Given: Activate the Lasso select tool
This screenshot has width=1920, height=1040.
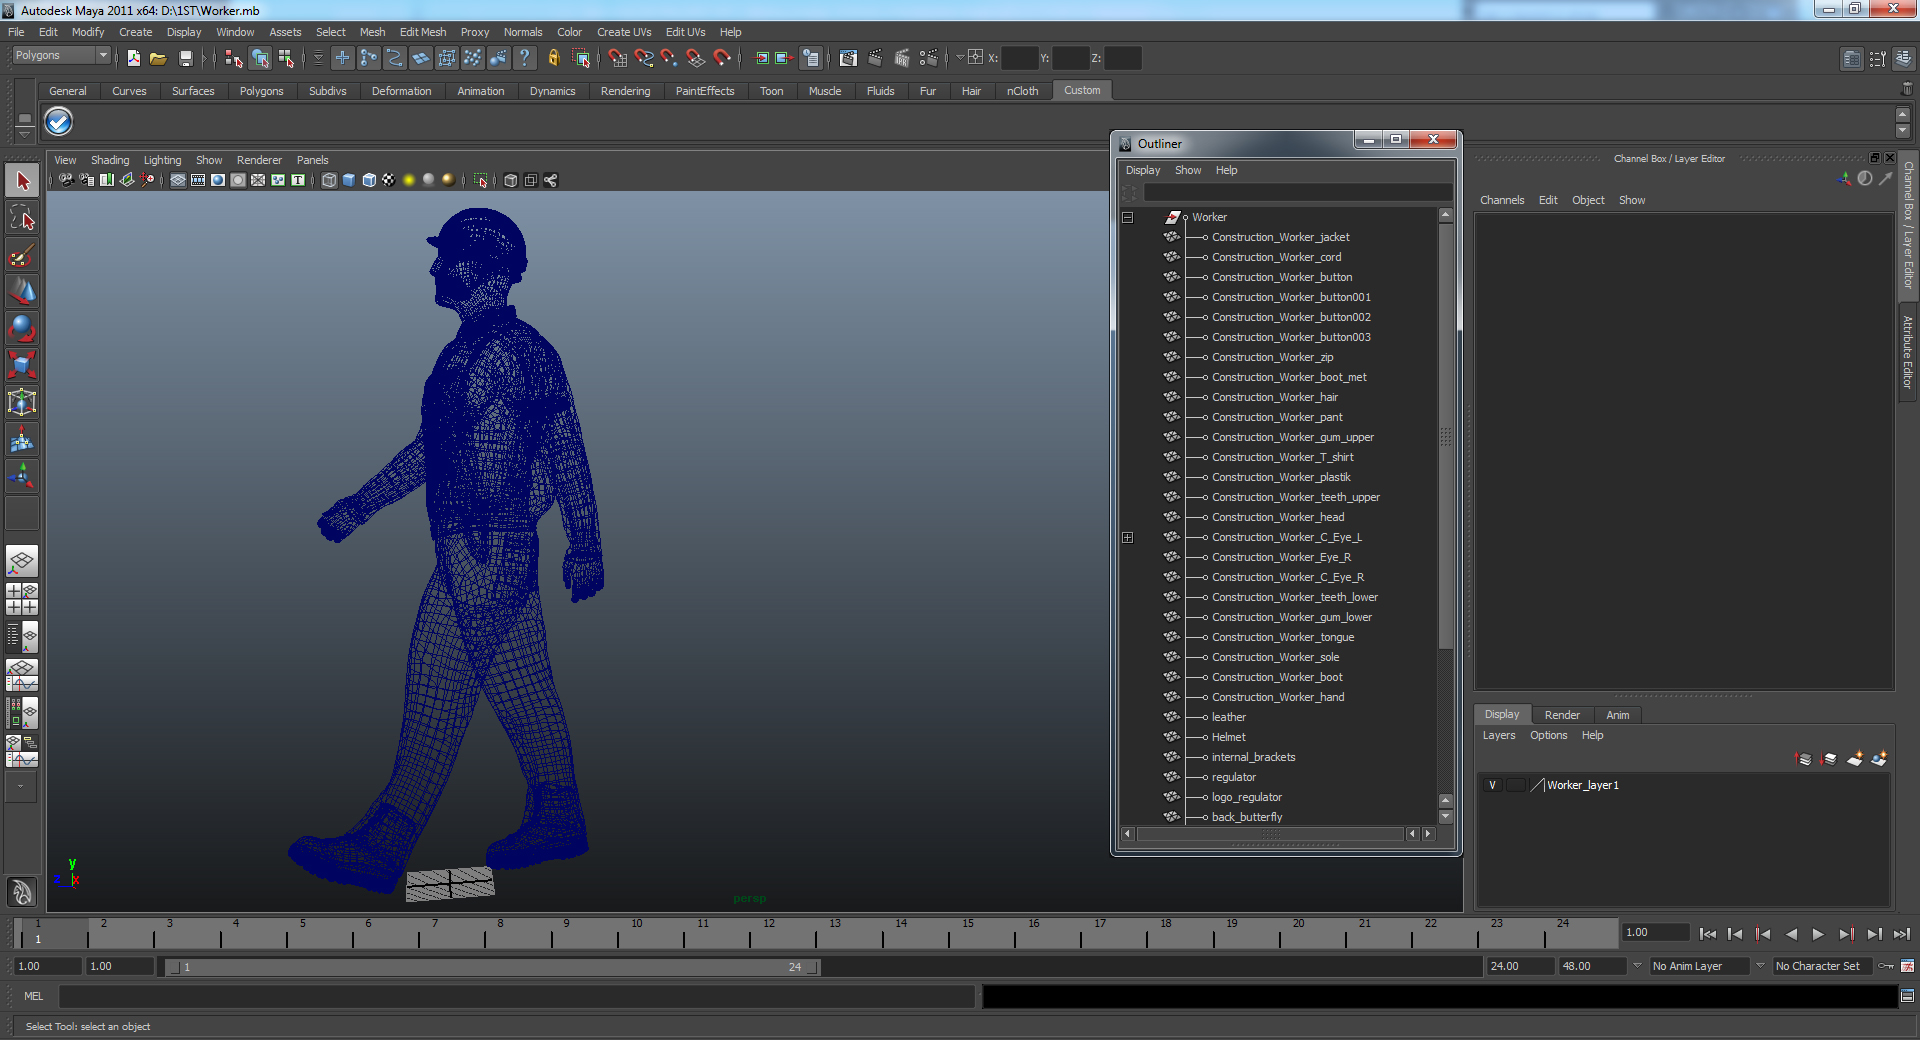Looking at the screenshot, I should (x=22, y=218).
